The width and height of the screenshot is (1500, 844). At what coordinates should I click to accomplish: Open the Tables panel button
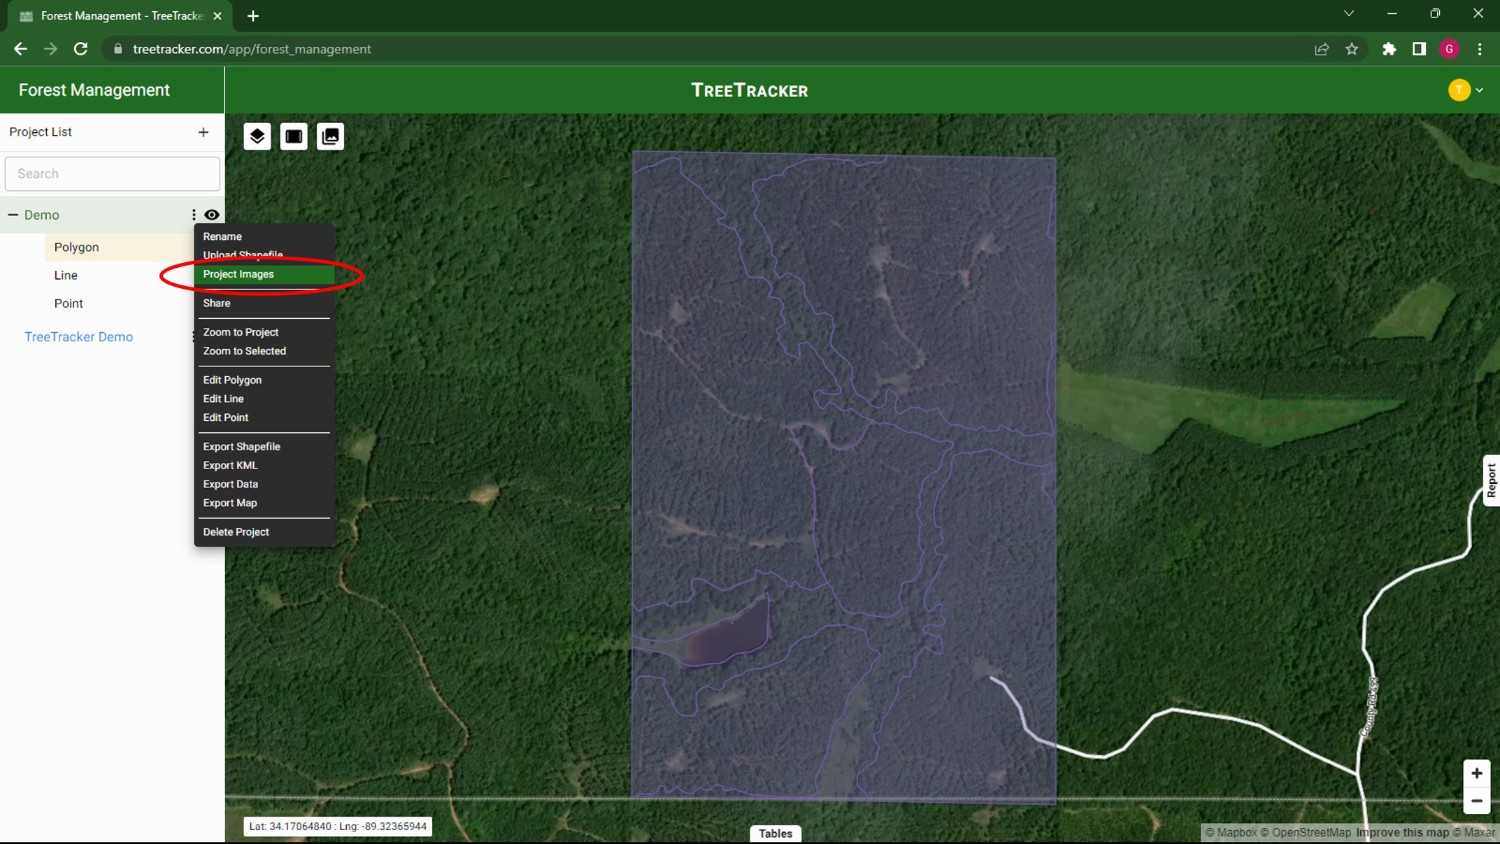tap(775, 833)
